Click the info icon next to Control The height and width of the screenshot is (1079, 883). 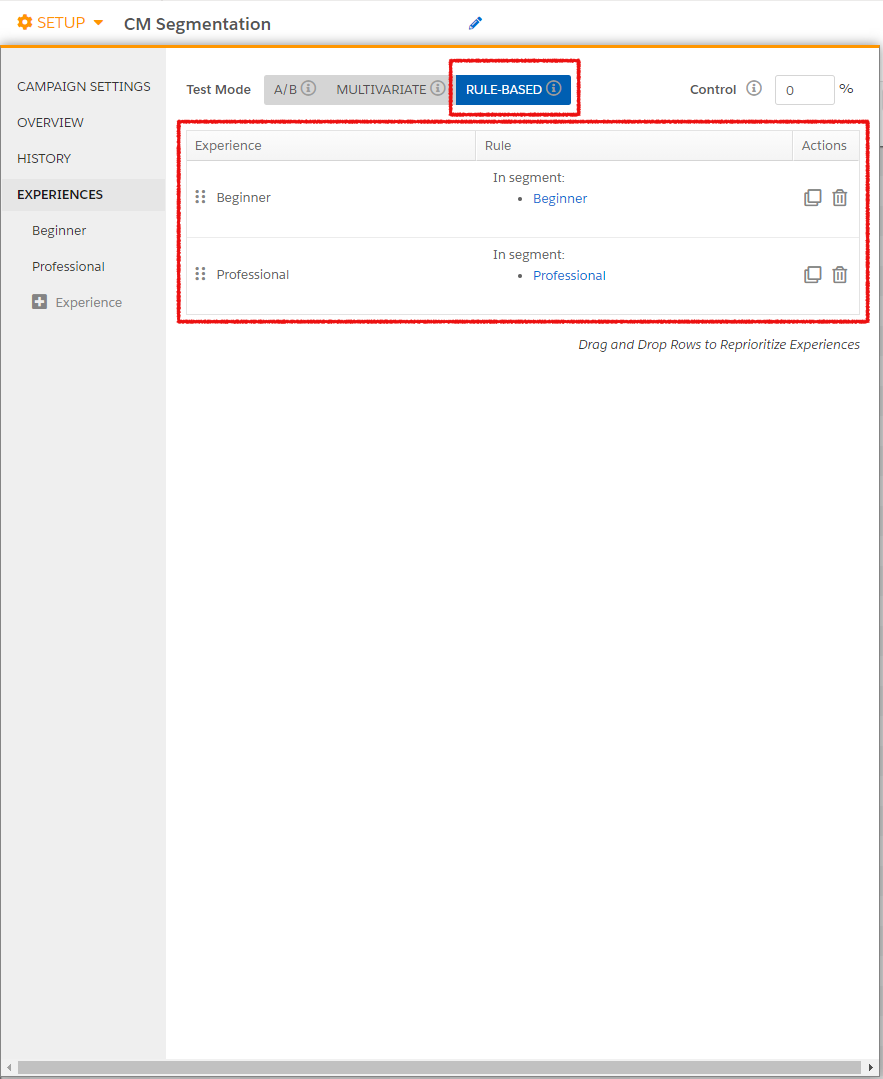(754, 89)
